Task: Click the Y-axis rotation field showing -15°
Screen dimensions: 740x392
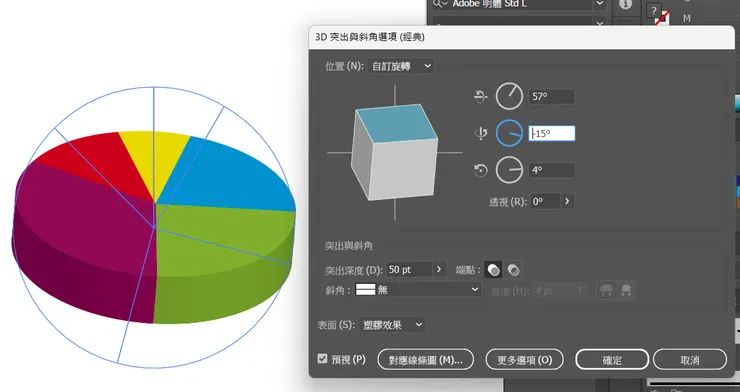Action: [x=552, y=133]
